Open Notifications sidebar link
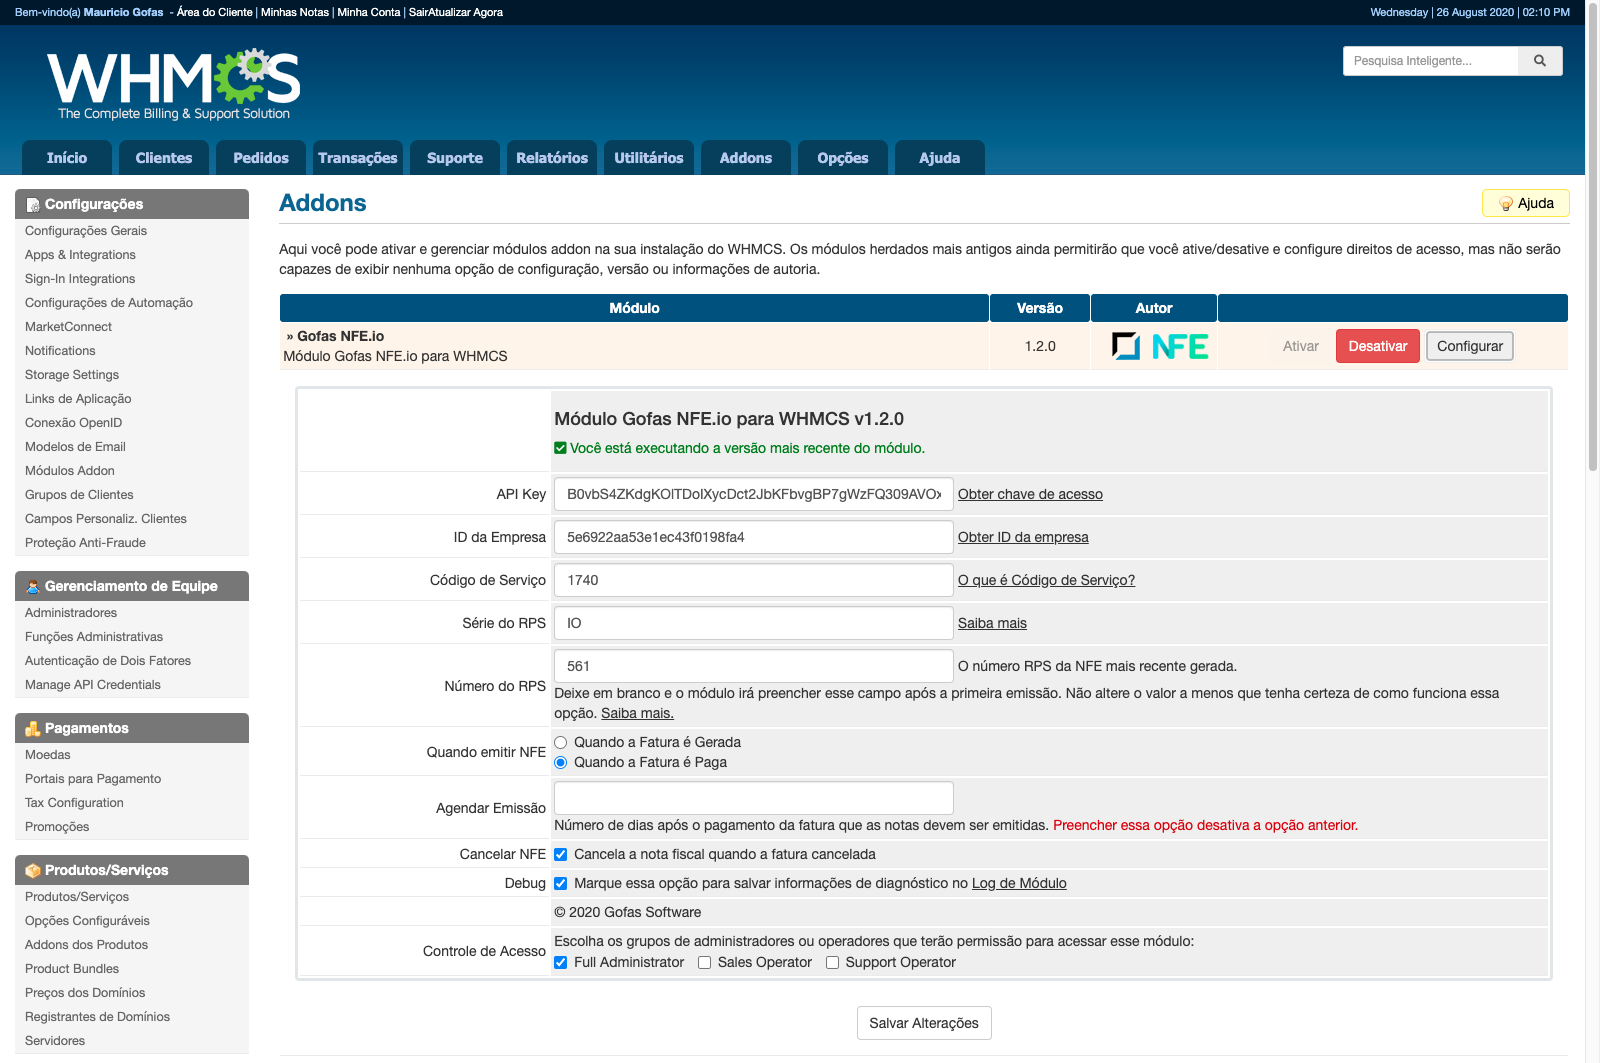1600x1063 pixels. pyautogui.click(x=60, y=351)
